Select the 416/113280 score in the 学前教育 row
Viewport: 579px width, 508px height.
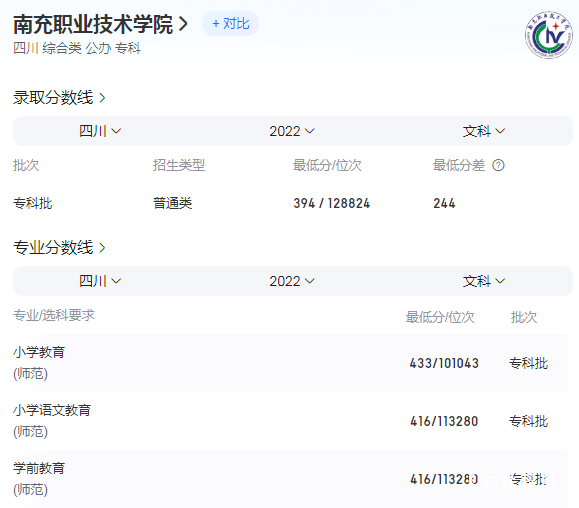[444, 479]
